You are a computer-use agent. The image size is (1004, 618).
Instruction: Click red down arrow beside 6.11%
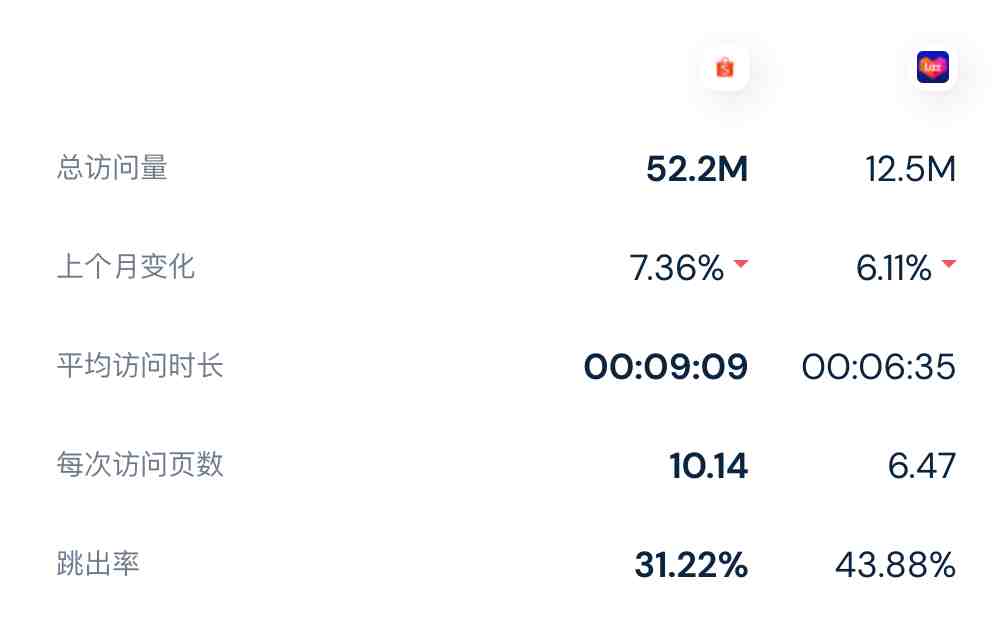[x=949, y=263]
